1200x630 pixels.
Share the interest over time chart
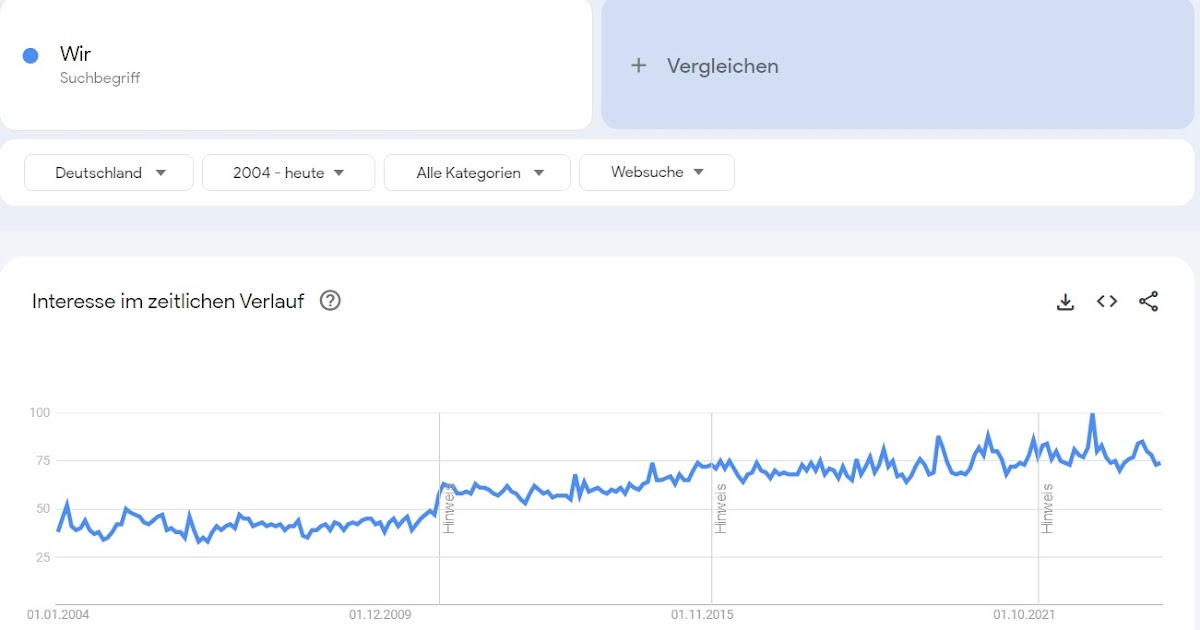pos(1148,301)
